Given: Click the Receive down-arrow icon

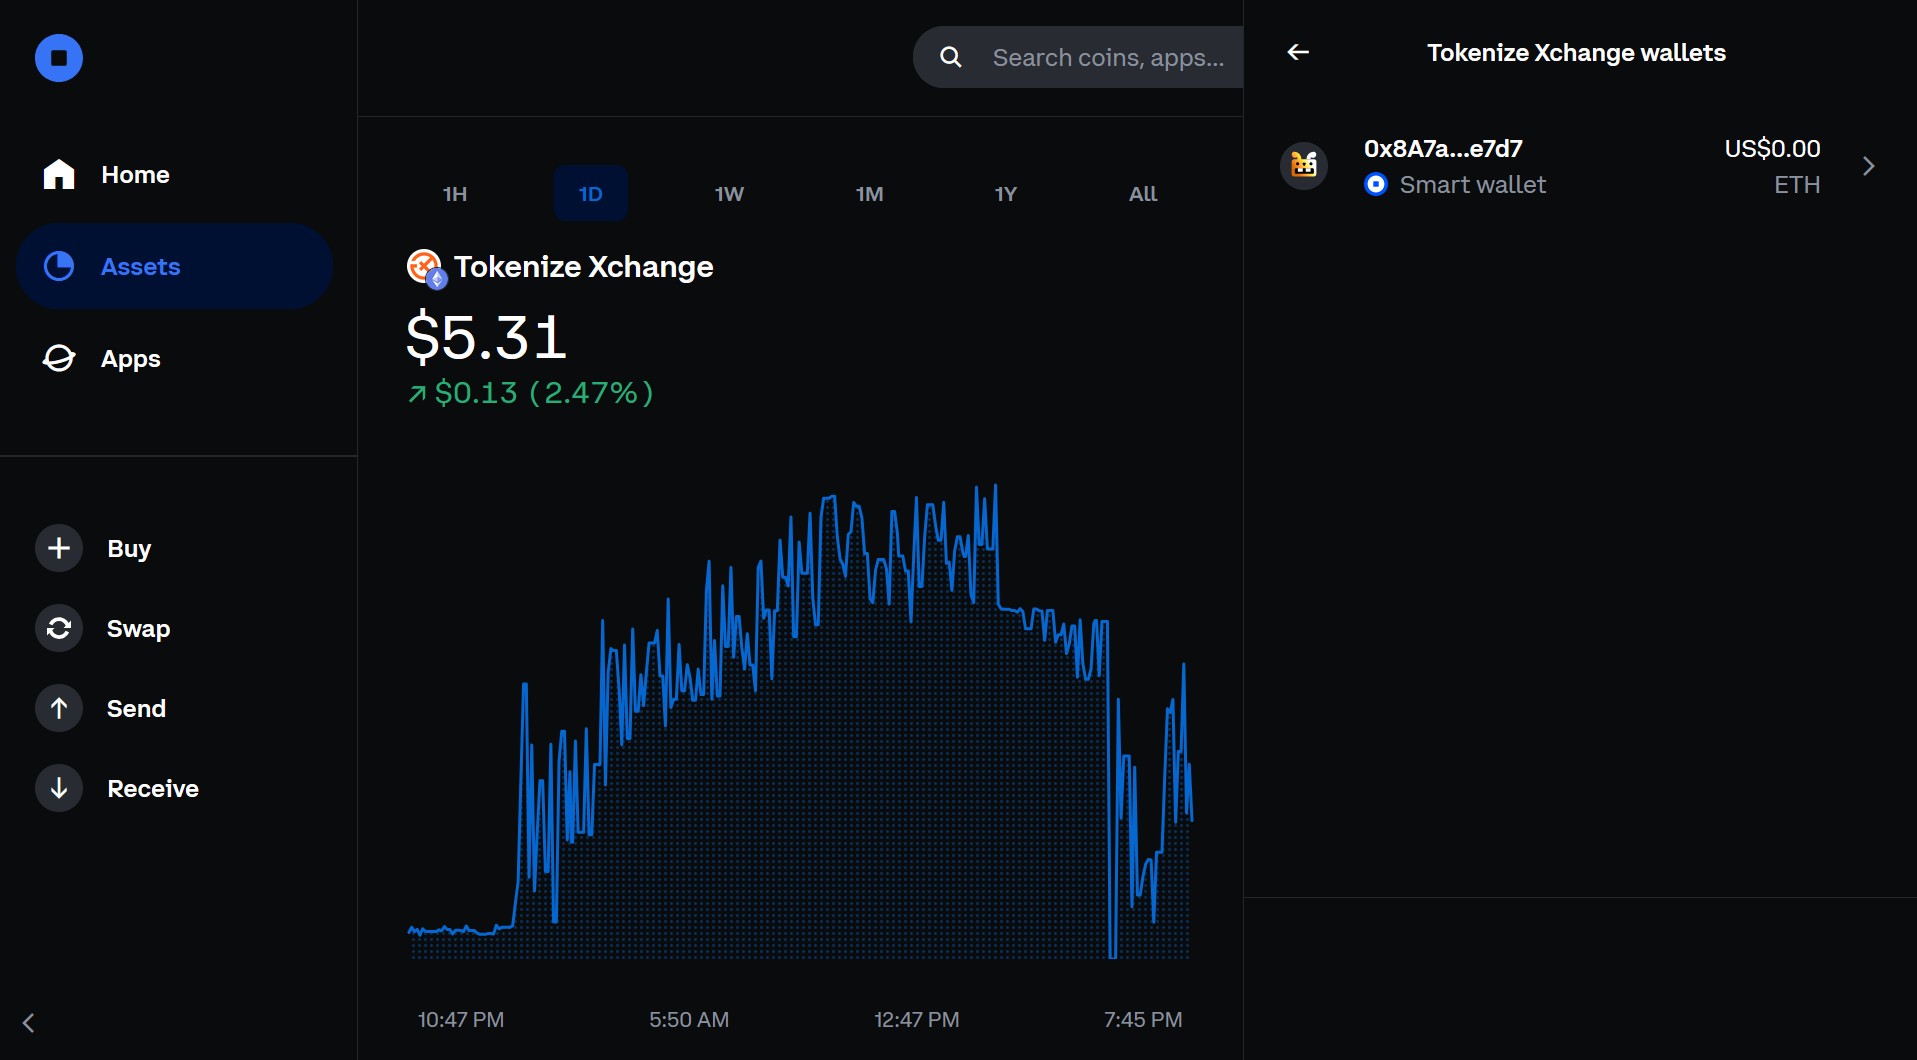Looking at the screenshot, I should [x=59, y=788].
